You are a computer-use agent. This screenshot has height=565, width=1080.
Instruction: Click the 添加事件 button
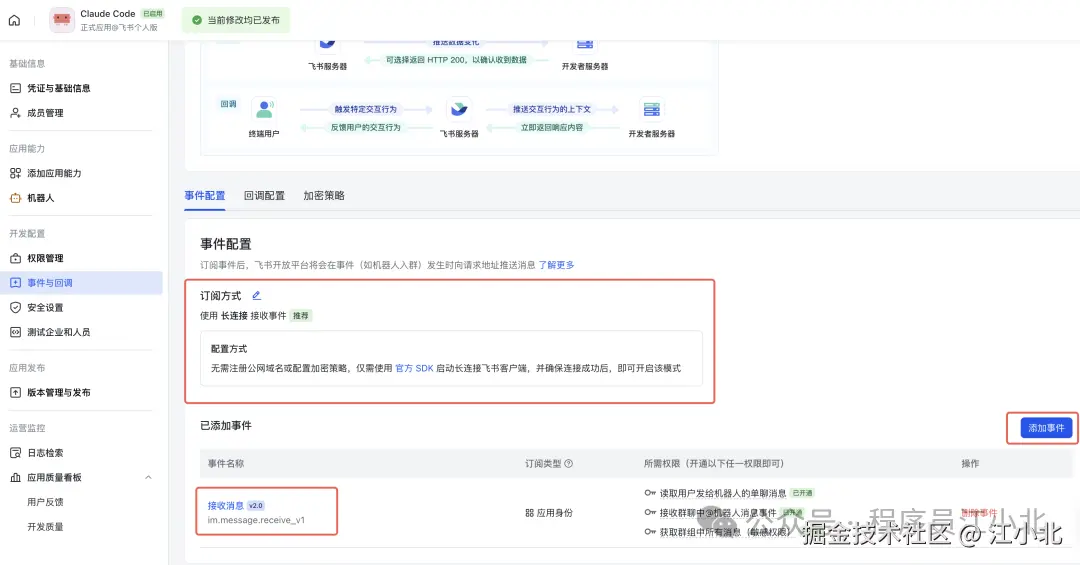(1046, 428)
